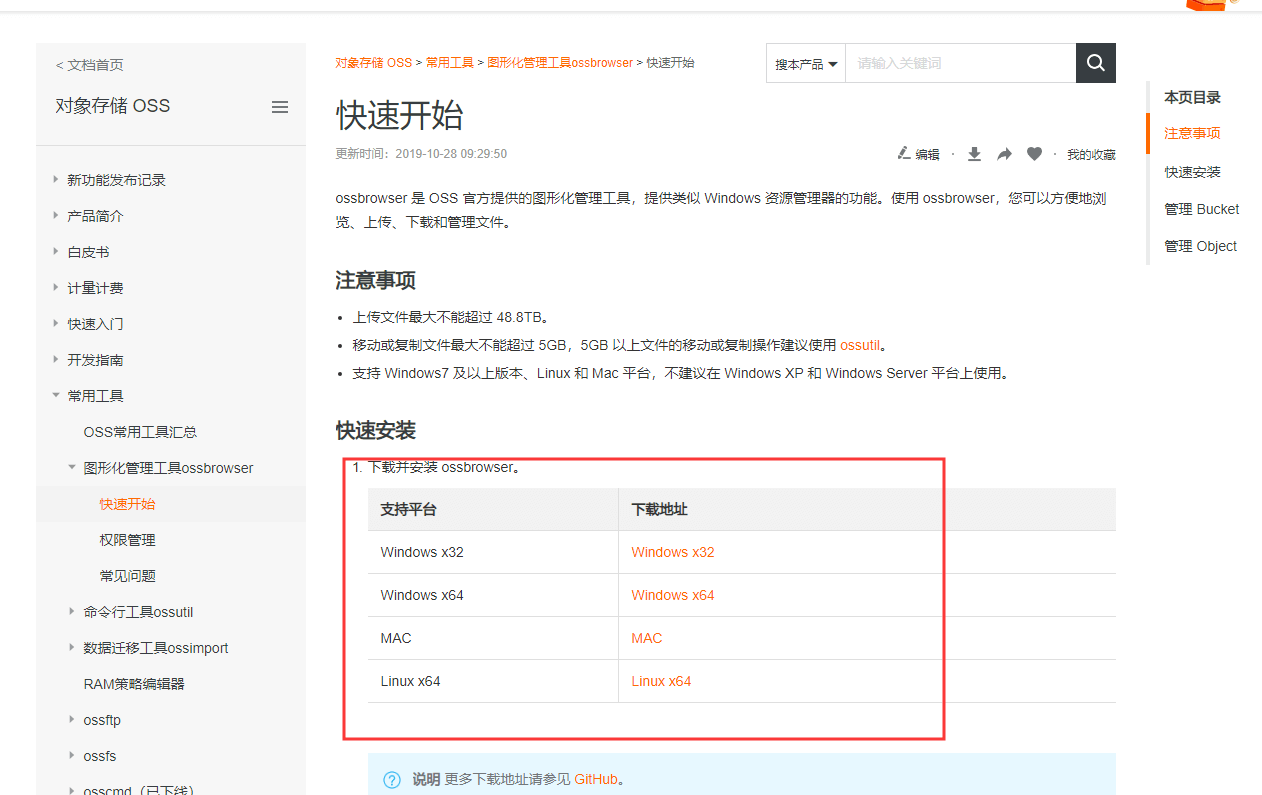This screenshot has width=1262, height=795.
Task: Click the pencil edit icon
Action: coord(904,153)
